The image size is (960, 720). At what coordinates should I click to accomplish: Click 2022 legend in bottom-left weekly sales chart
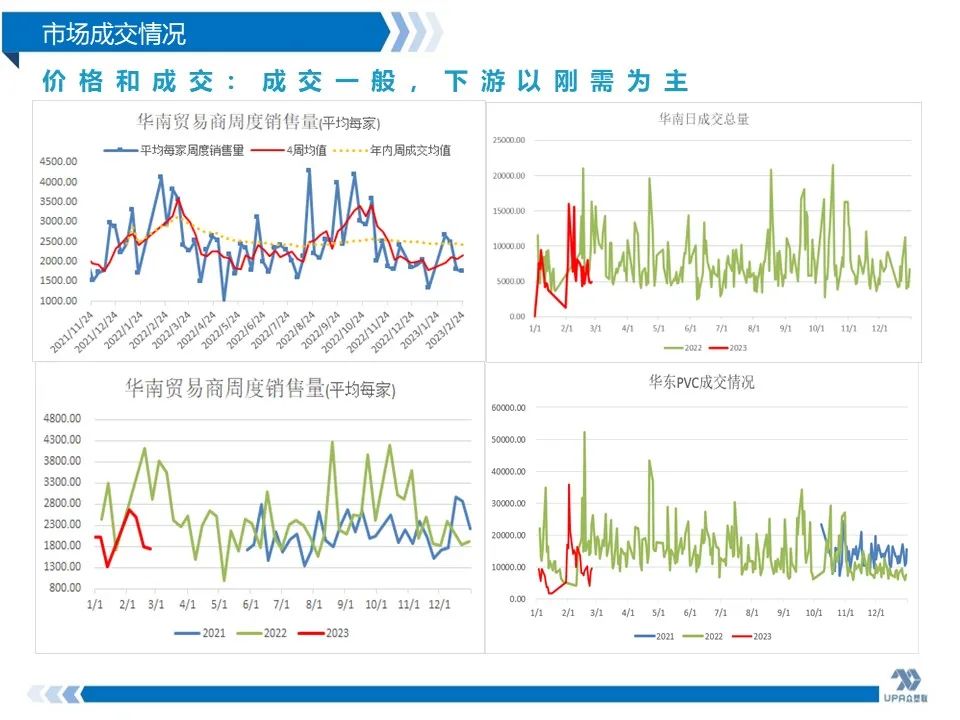[x=261, y=633]
